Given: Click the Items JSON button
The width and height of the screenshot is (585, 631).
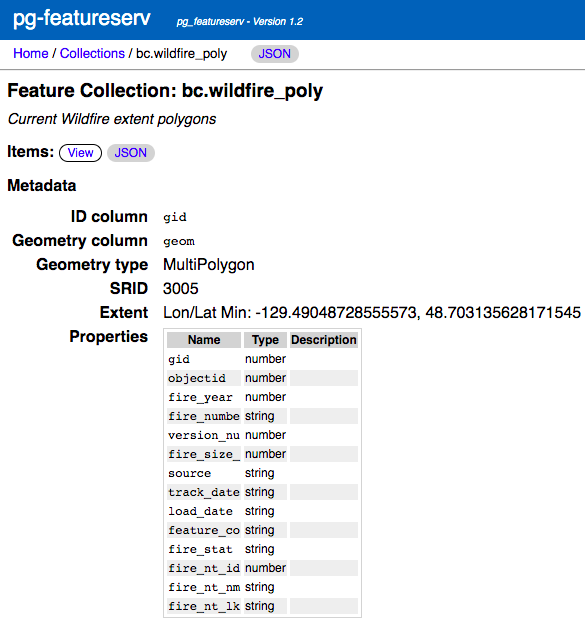Looking at the screenshot, I should (x=131, y=153).
